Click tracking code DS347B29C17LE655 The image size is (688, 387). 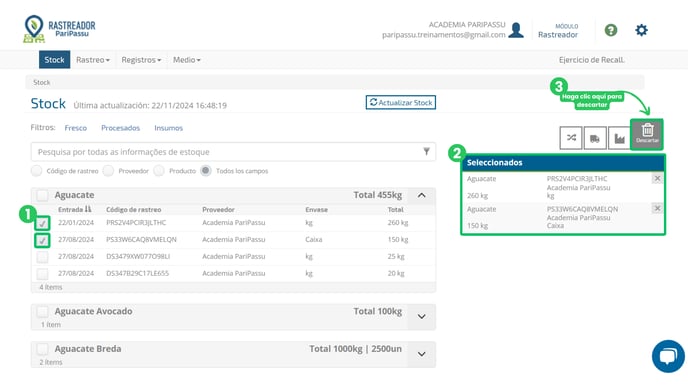(137, 273)
